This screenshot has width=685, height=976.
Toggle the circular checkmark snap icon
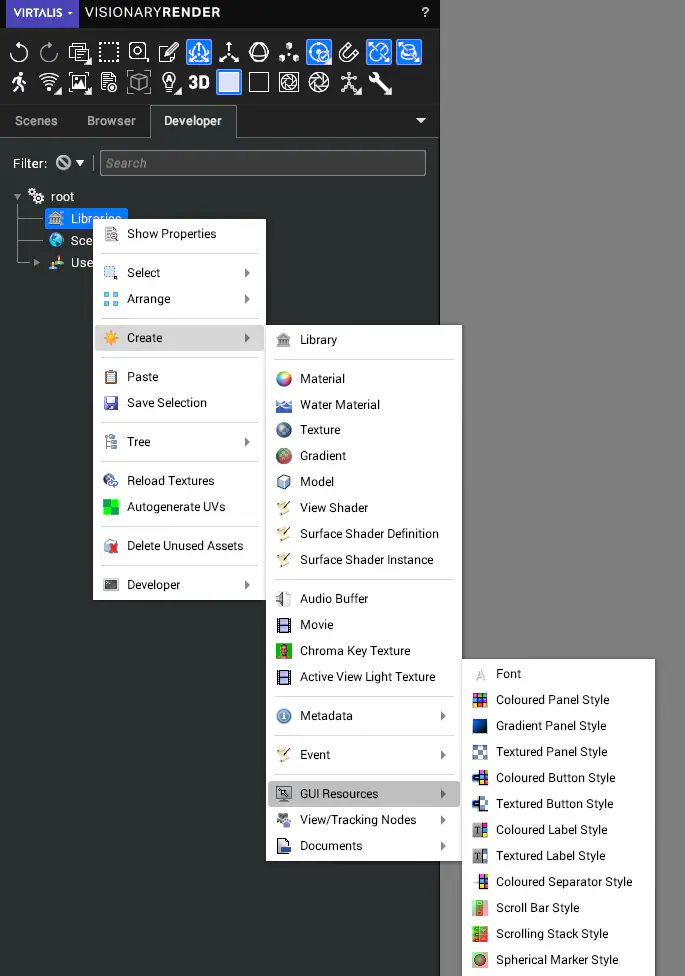point(319,52)
